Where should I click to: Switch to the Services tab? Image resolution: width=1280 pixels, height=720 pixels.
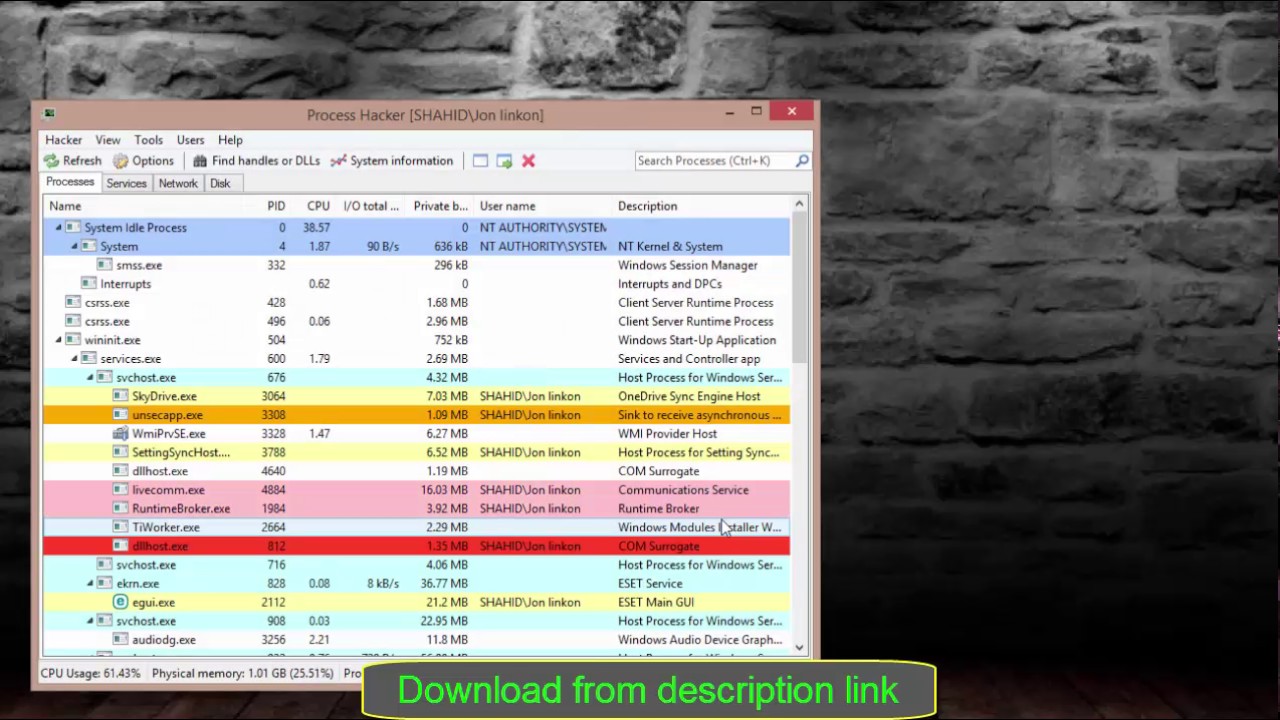click(x=126, y=183)
